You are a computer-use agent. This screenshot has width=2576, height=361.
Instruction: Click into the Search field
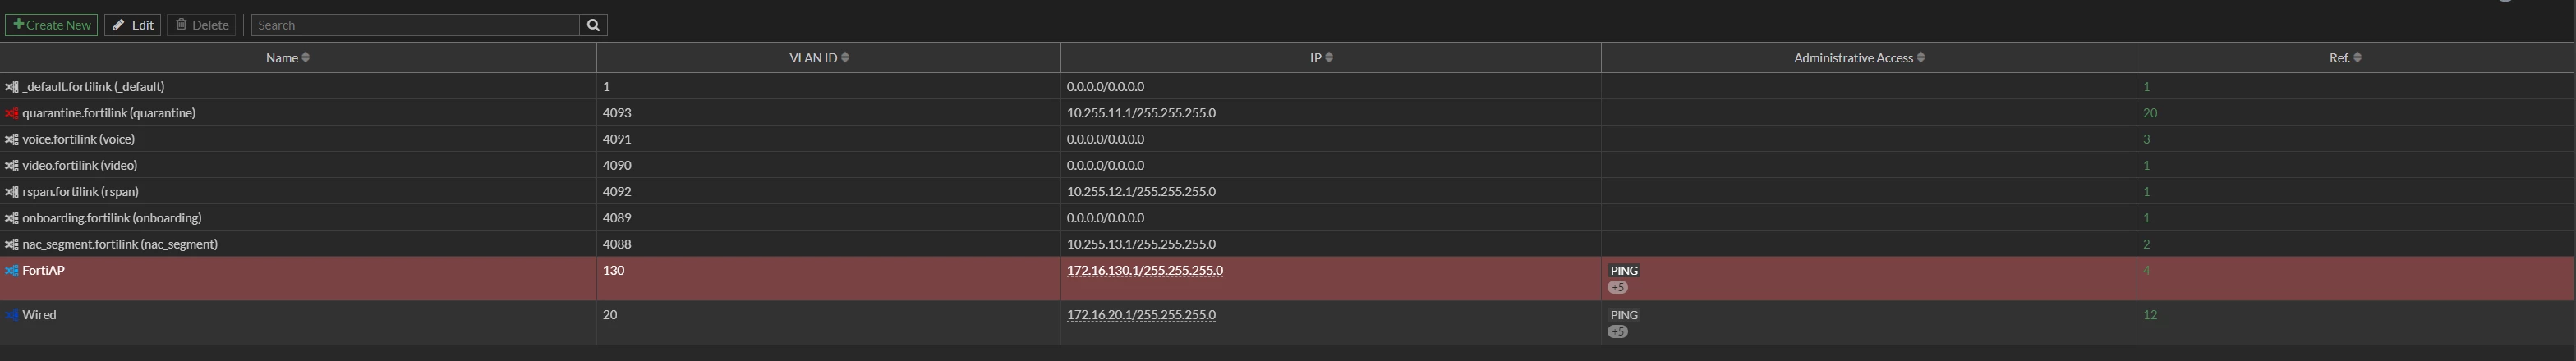coord(415,25)
